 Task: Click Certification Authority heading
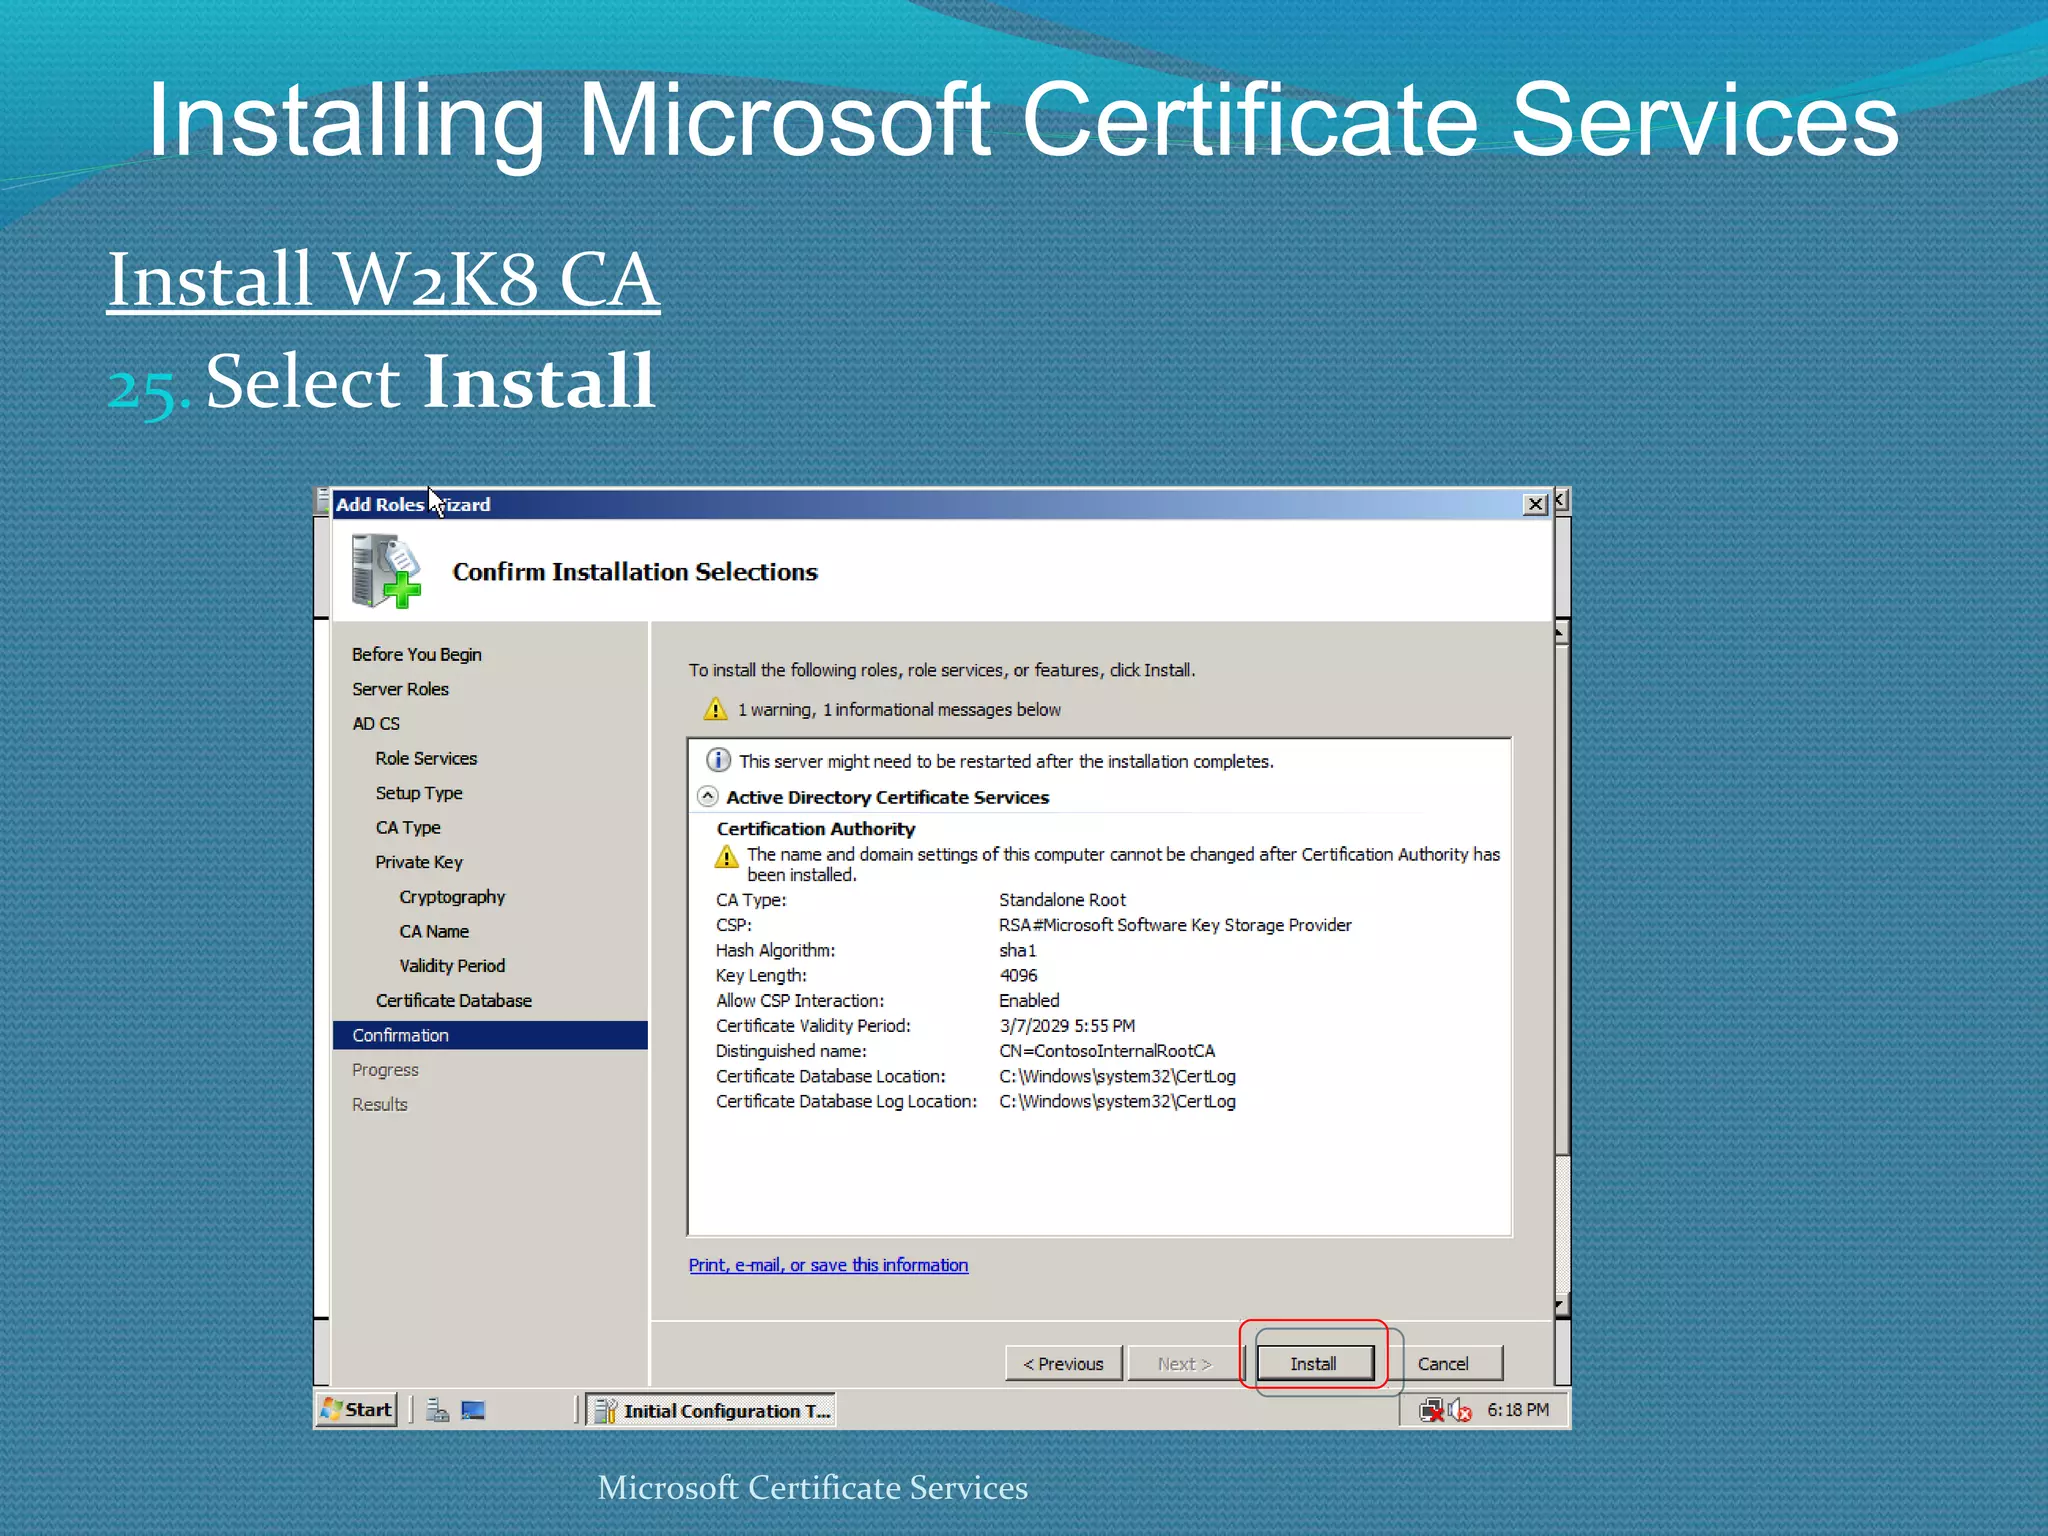816,829
